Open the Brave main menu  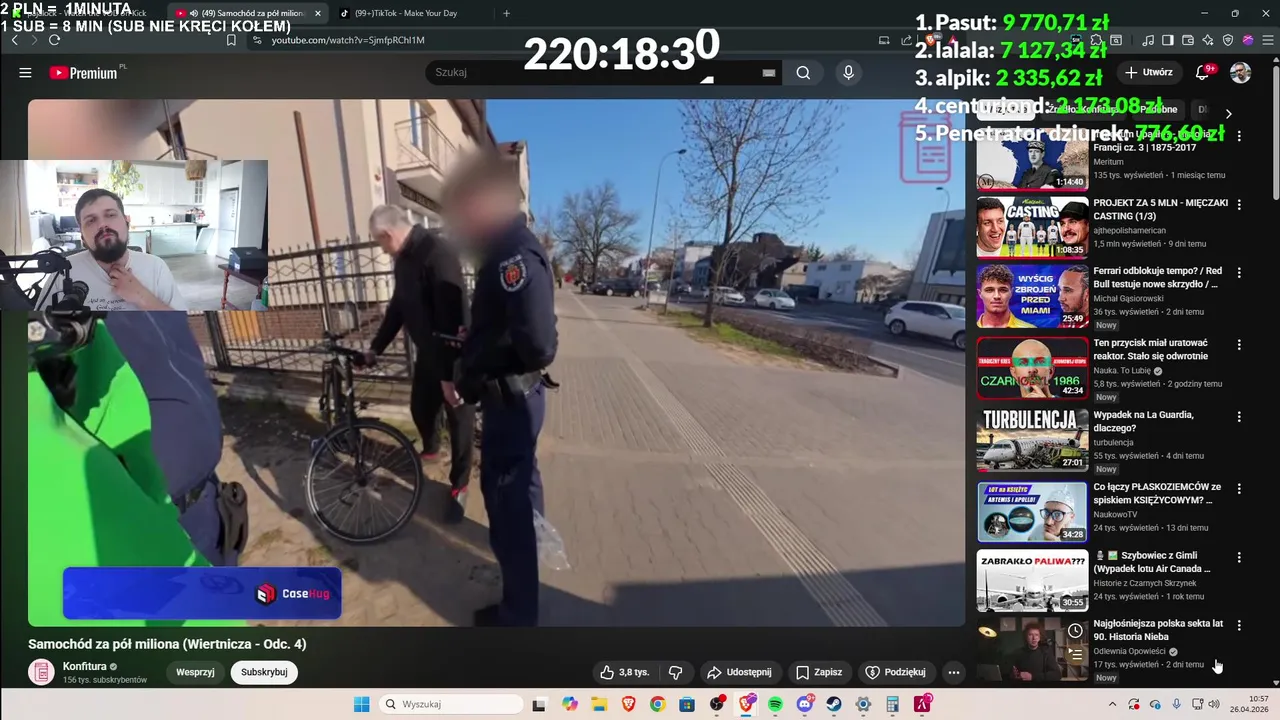tap(1268, 40)
